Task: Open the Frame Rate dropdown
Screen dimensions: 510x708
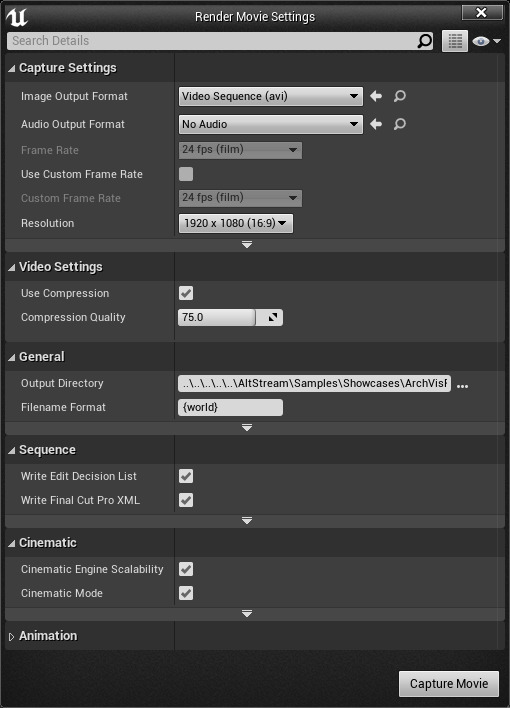Action: click(240, 150)
